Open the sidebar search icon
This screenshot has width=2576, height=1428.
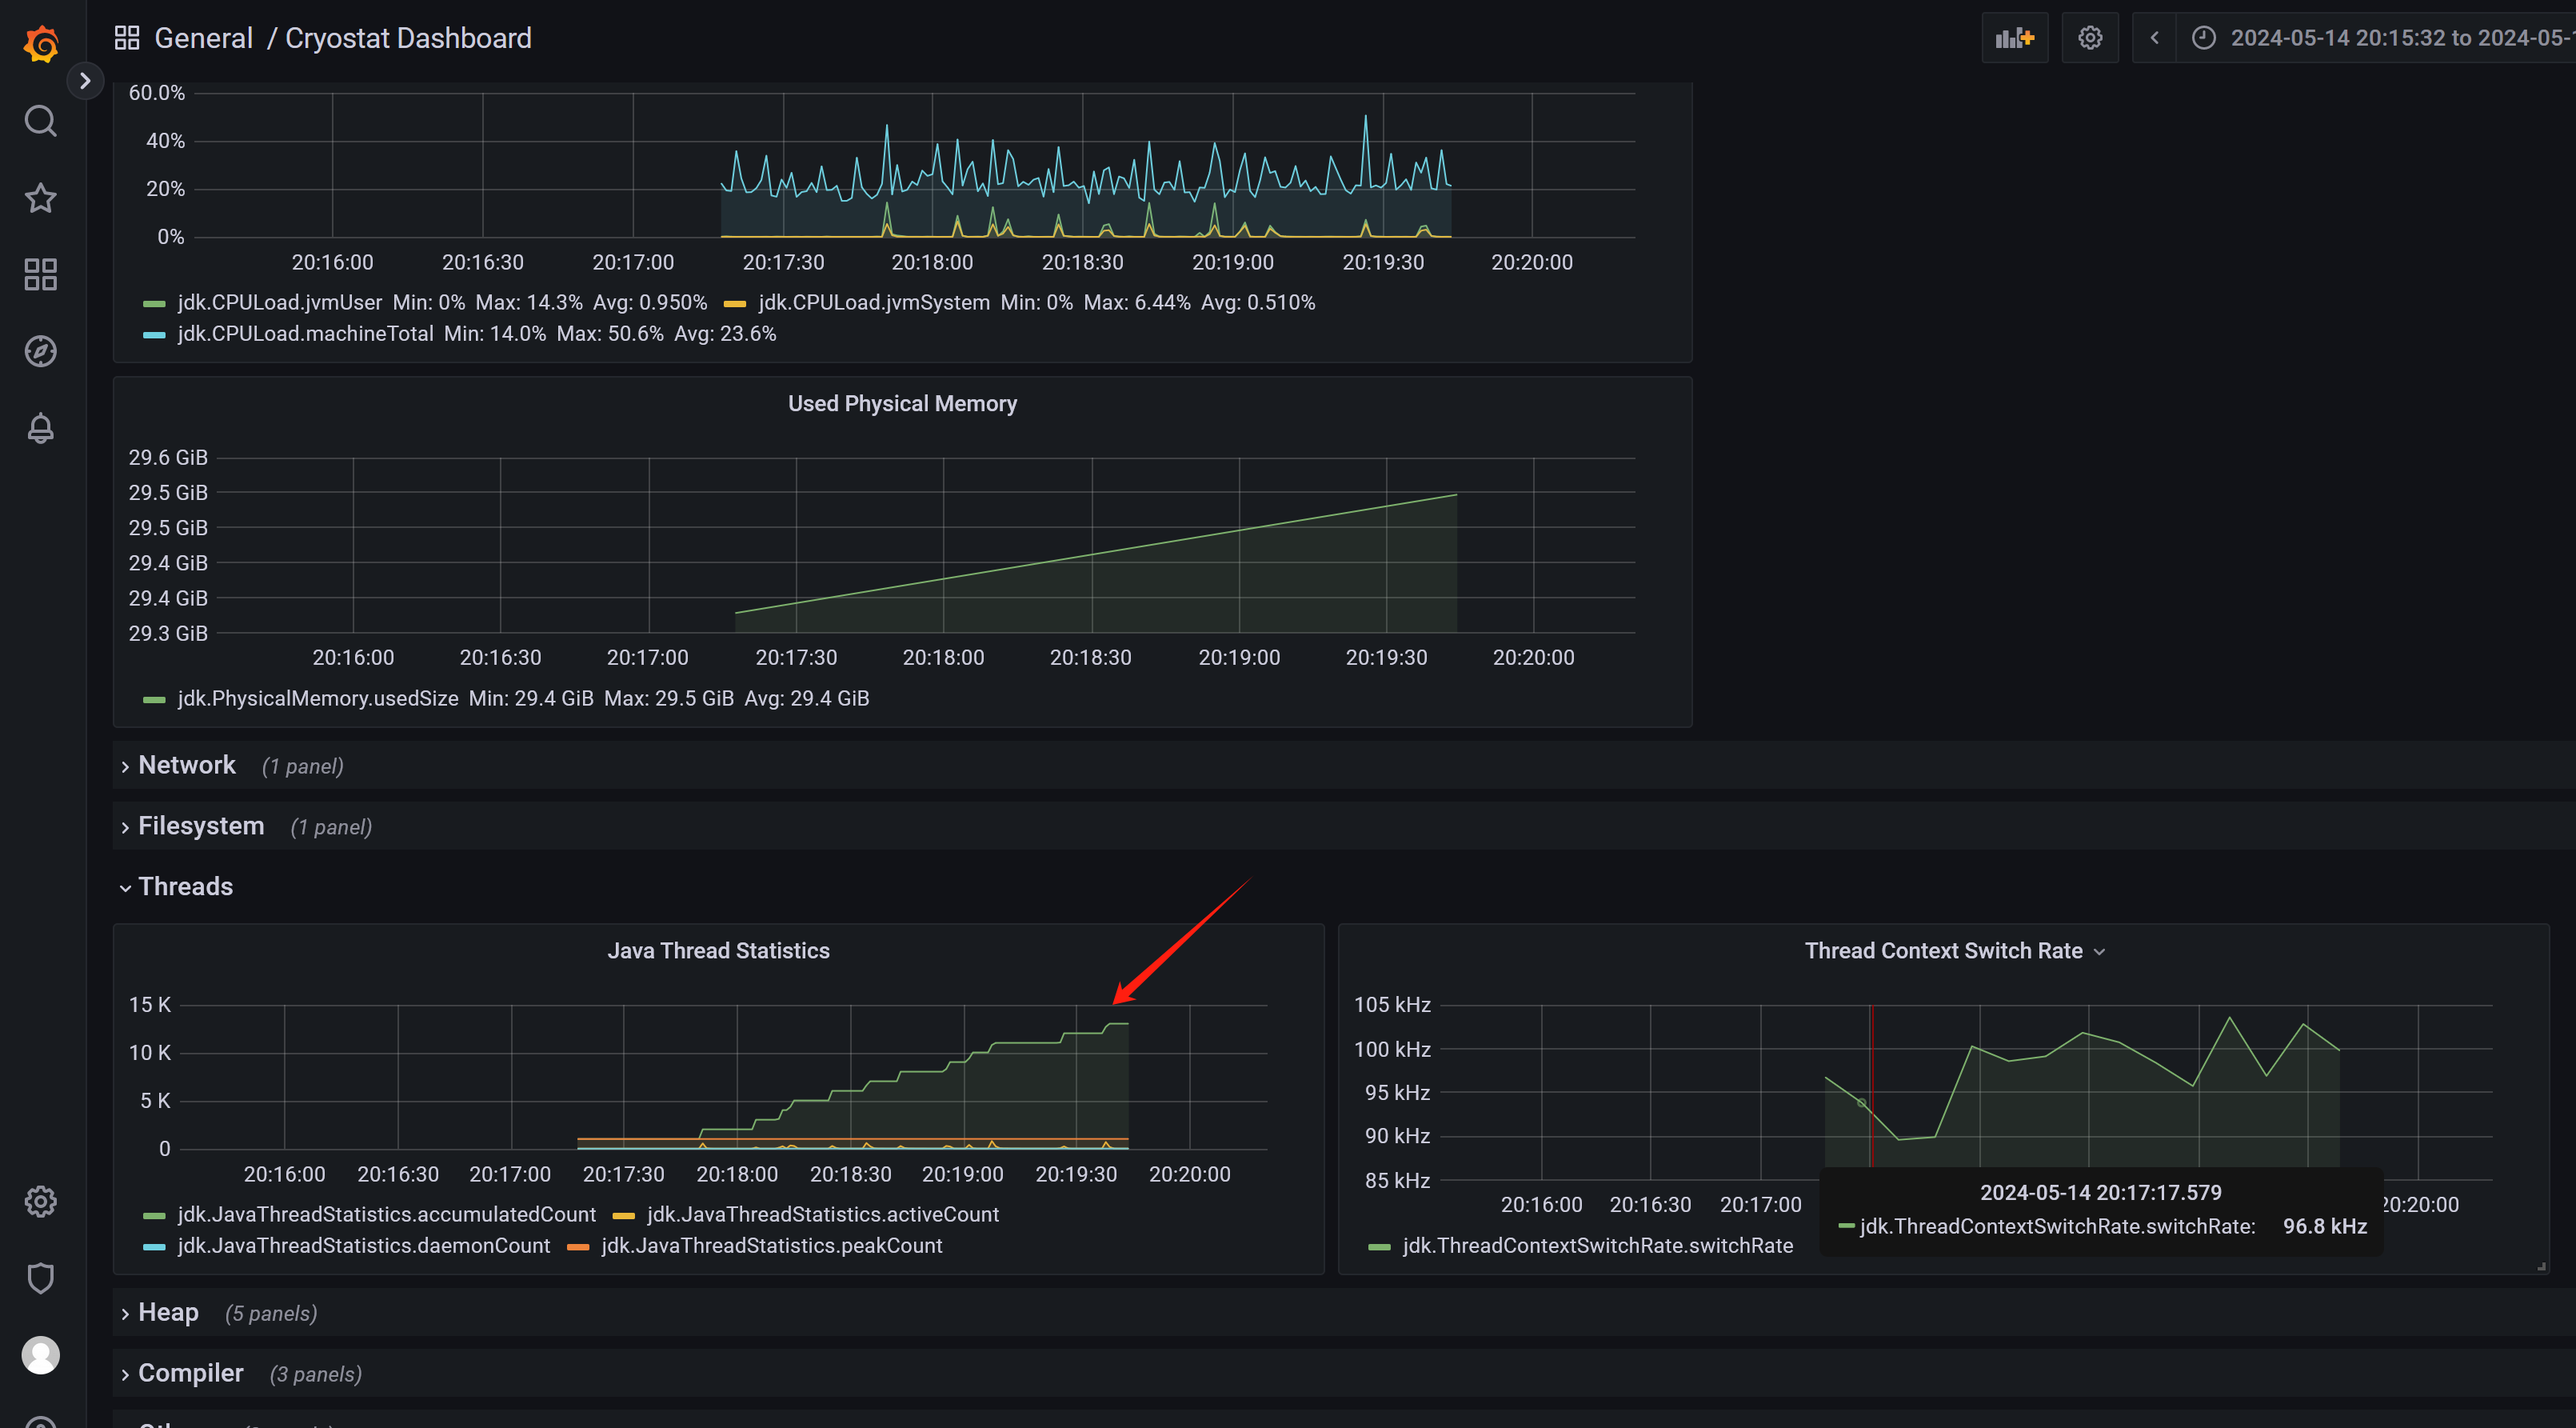[41, 121]
